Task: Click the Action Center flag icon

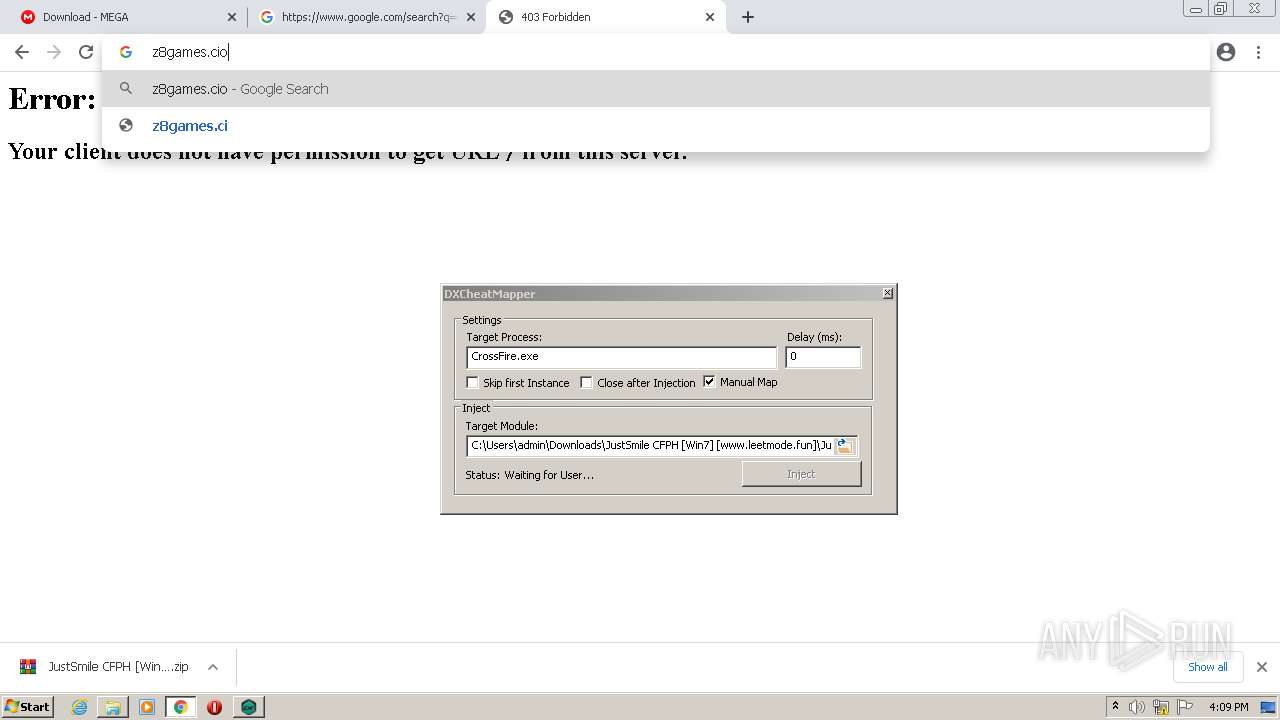Action: pos(1185,707)
